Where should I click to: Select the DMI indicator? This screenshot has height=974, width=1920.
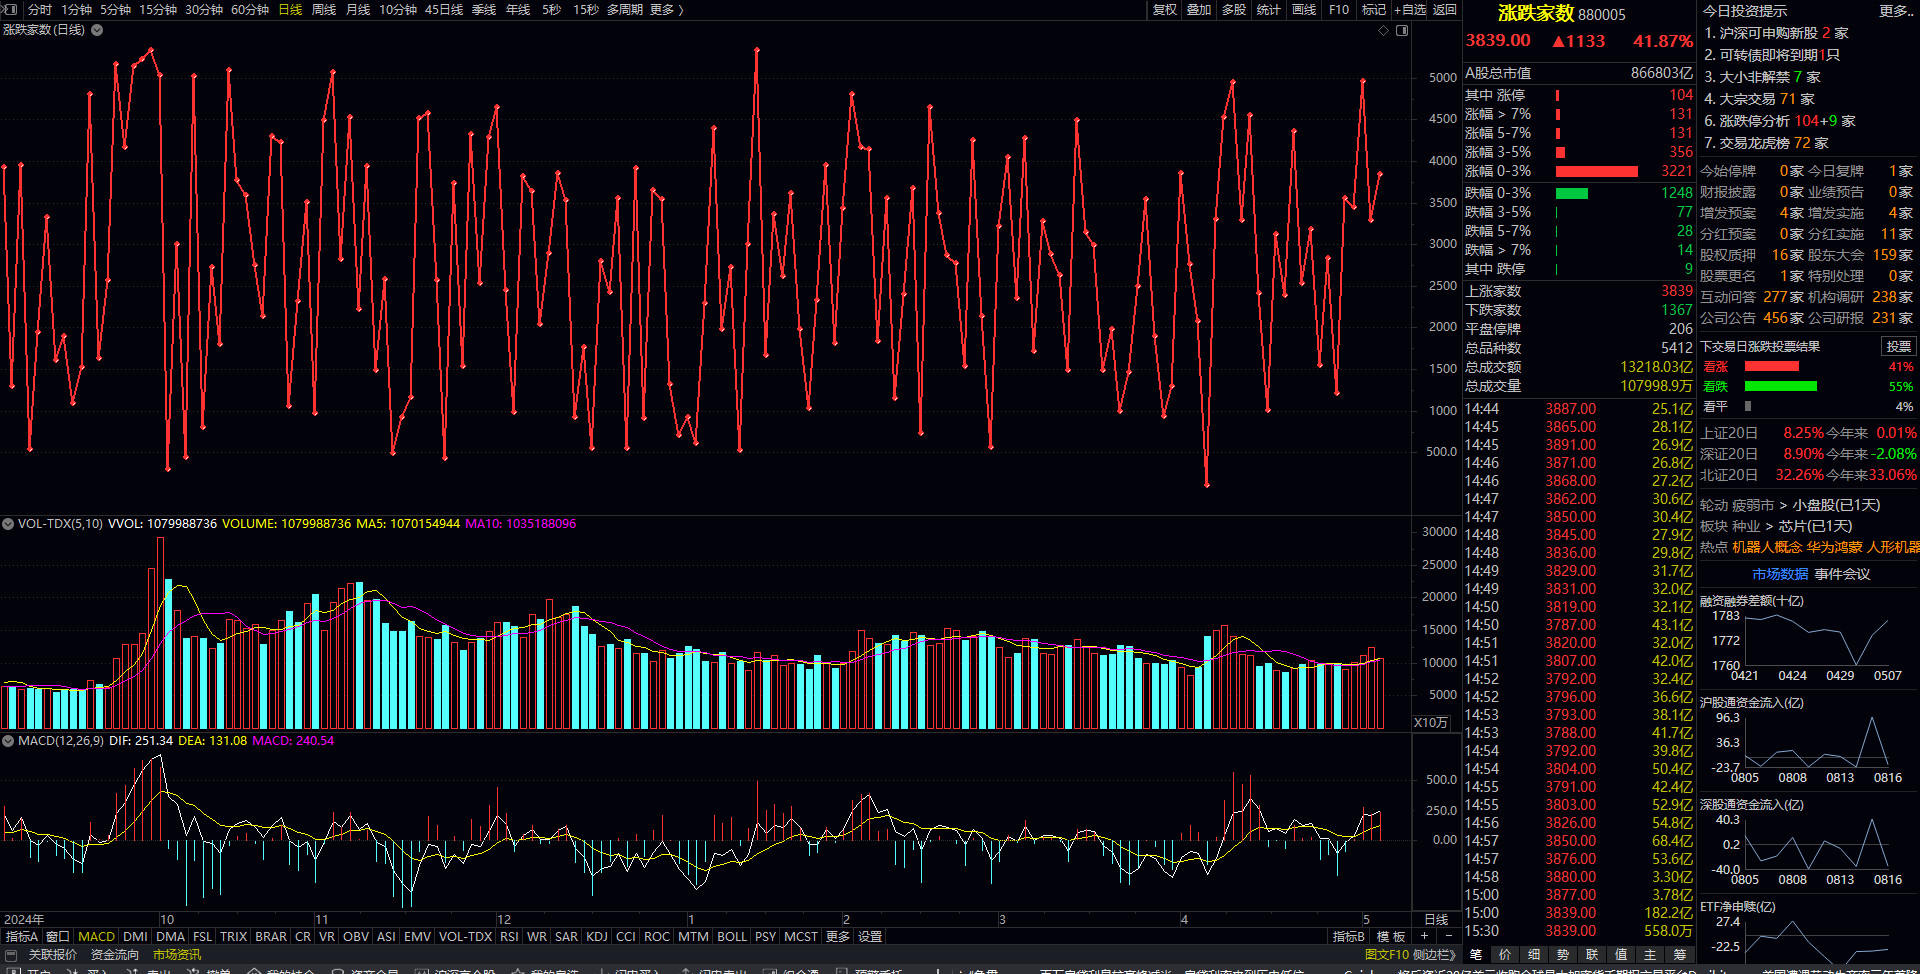pos(135,937)
